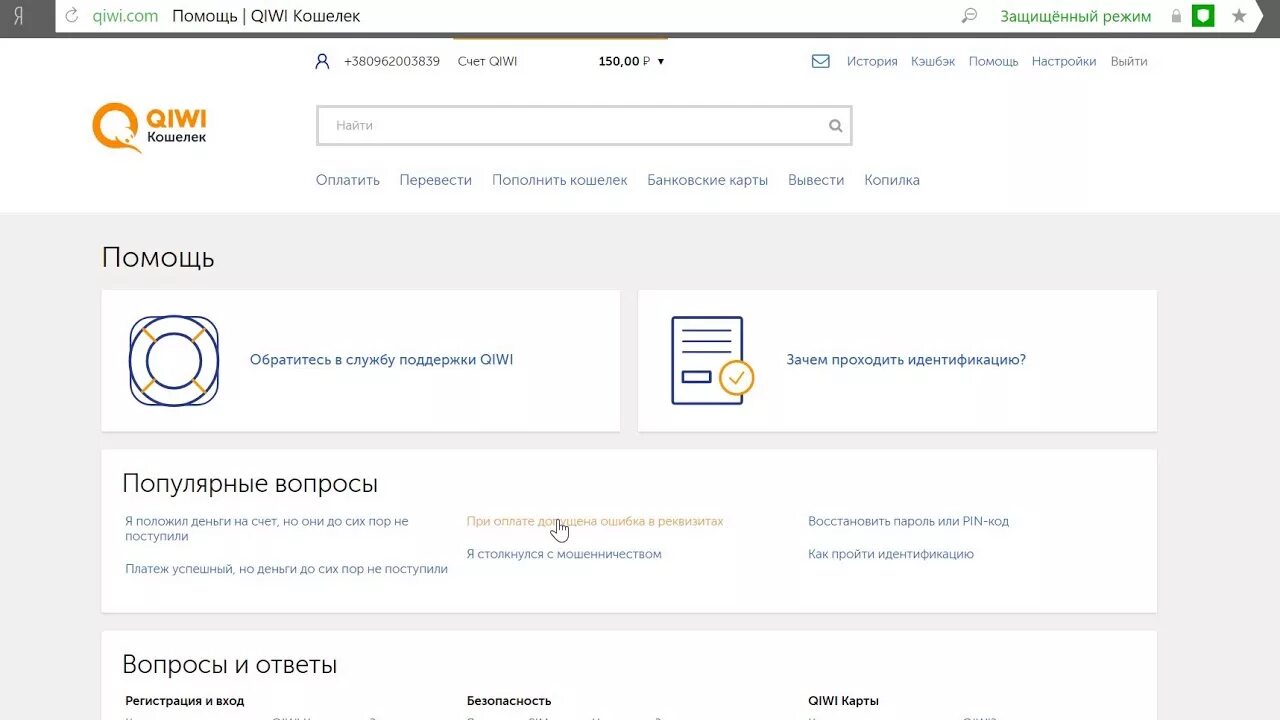
Task: Open Настройки link
Action: (x=1064, y=61)
